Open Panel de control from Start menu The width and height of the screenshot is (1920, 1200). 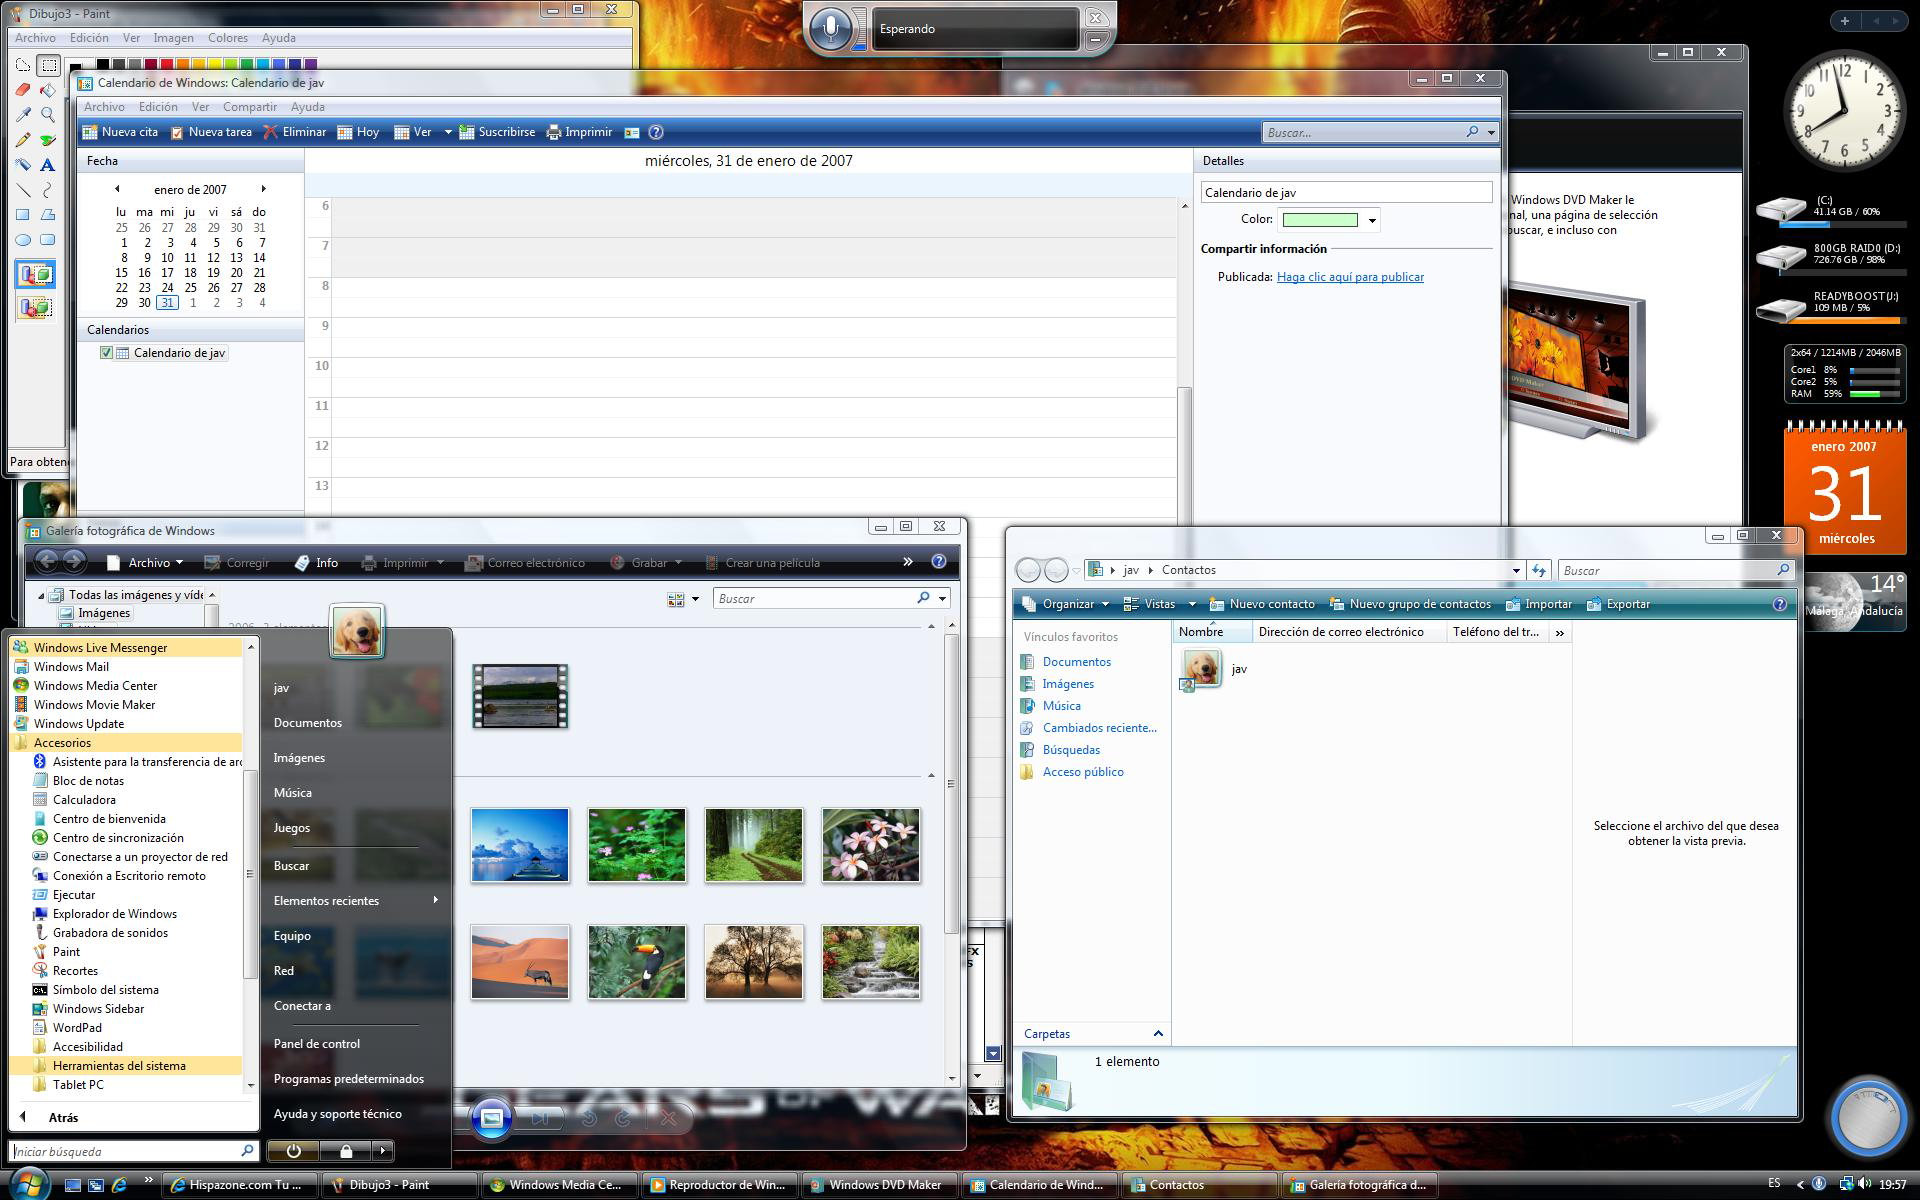tap(317, 1044)
